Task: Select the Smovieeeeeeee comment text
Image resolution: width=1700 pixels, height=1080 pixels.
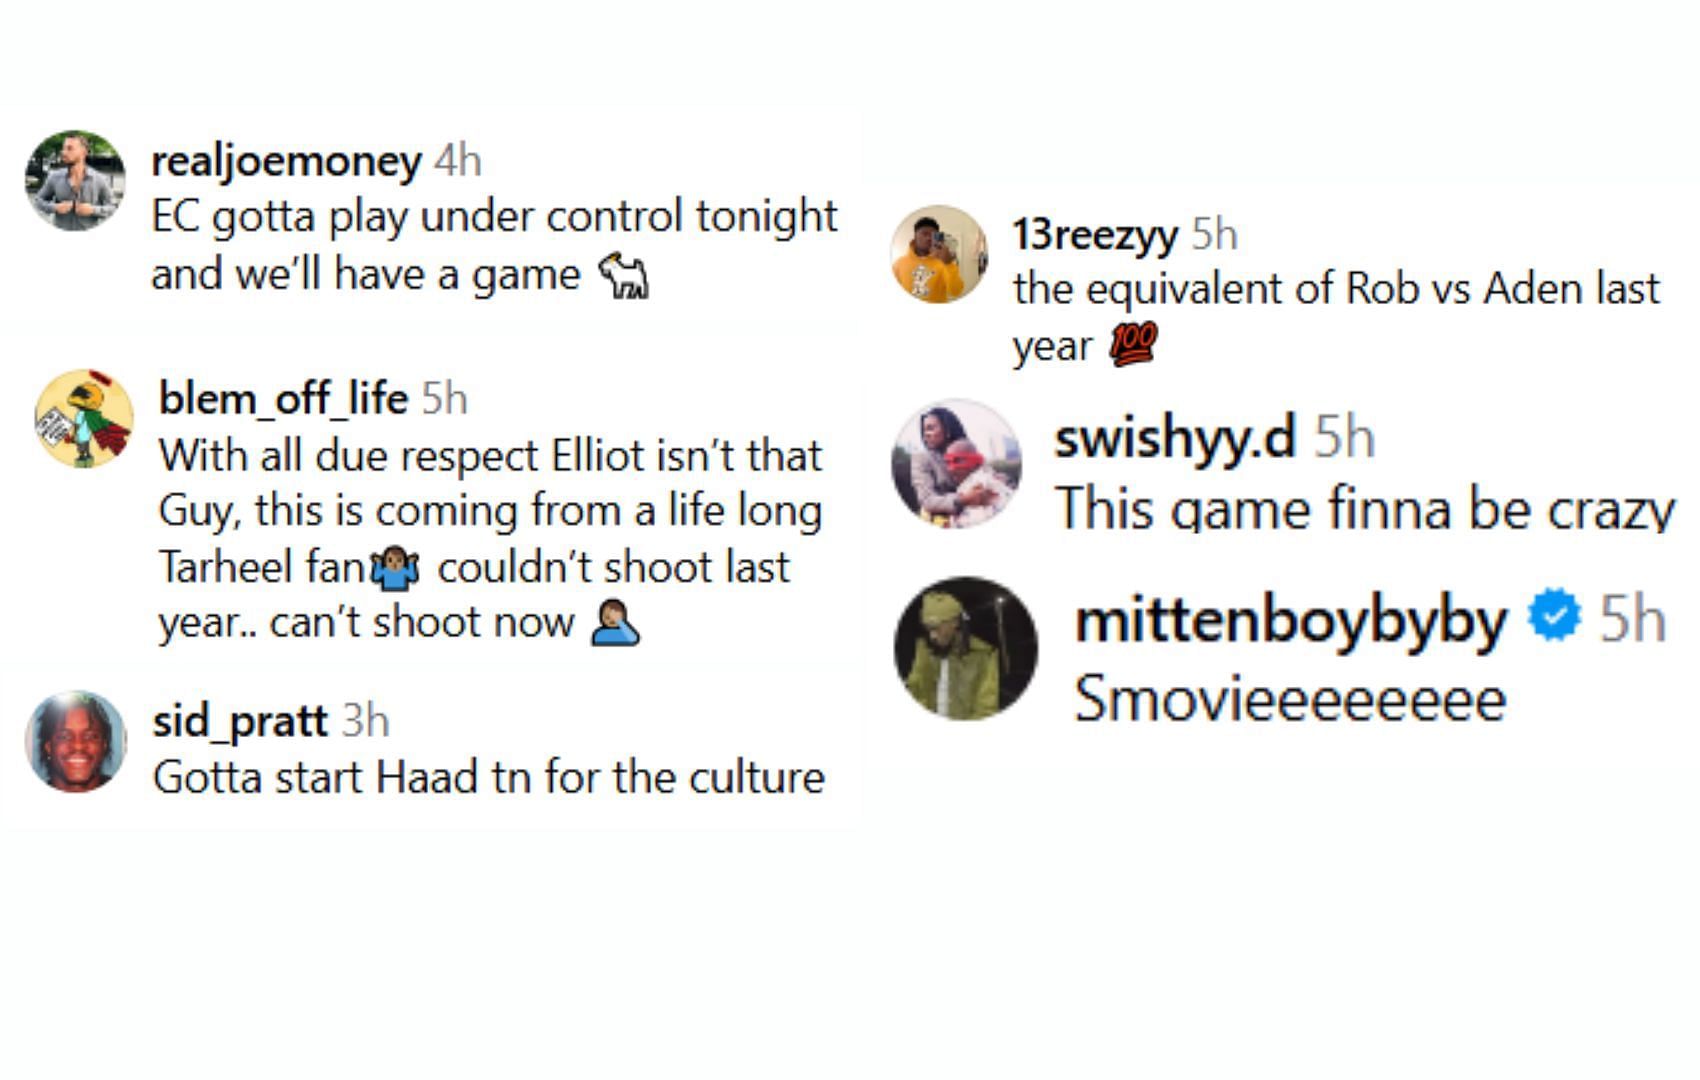Action: pos(1290,699)
